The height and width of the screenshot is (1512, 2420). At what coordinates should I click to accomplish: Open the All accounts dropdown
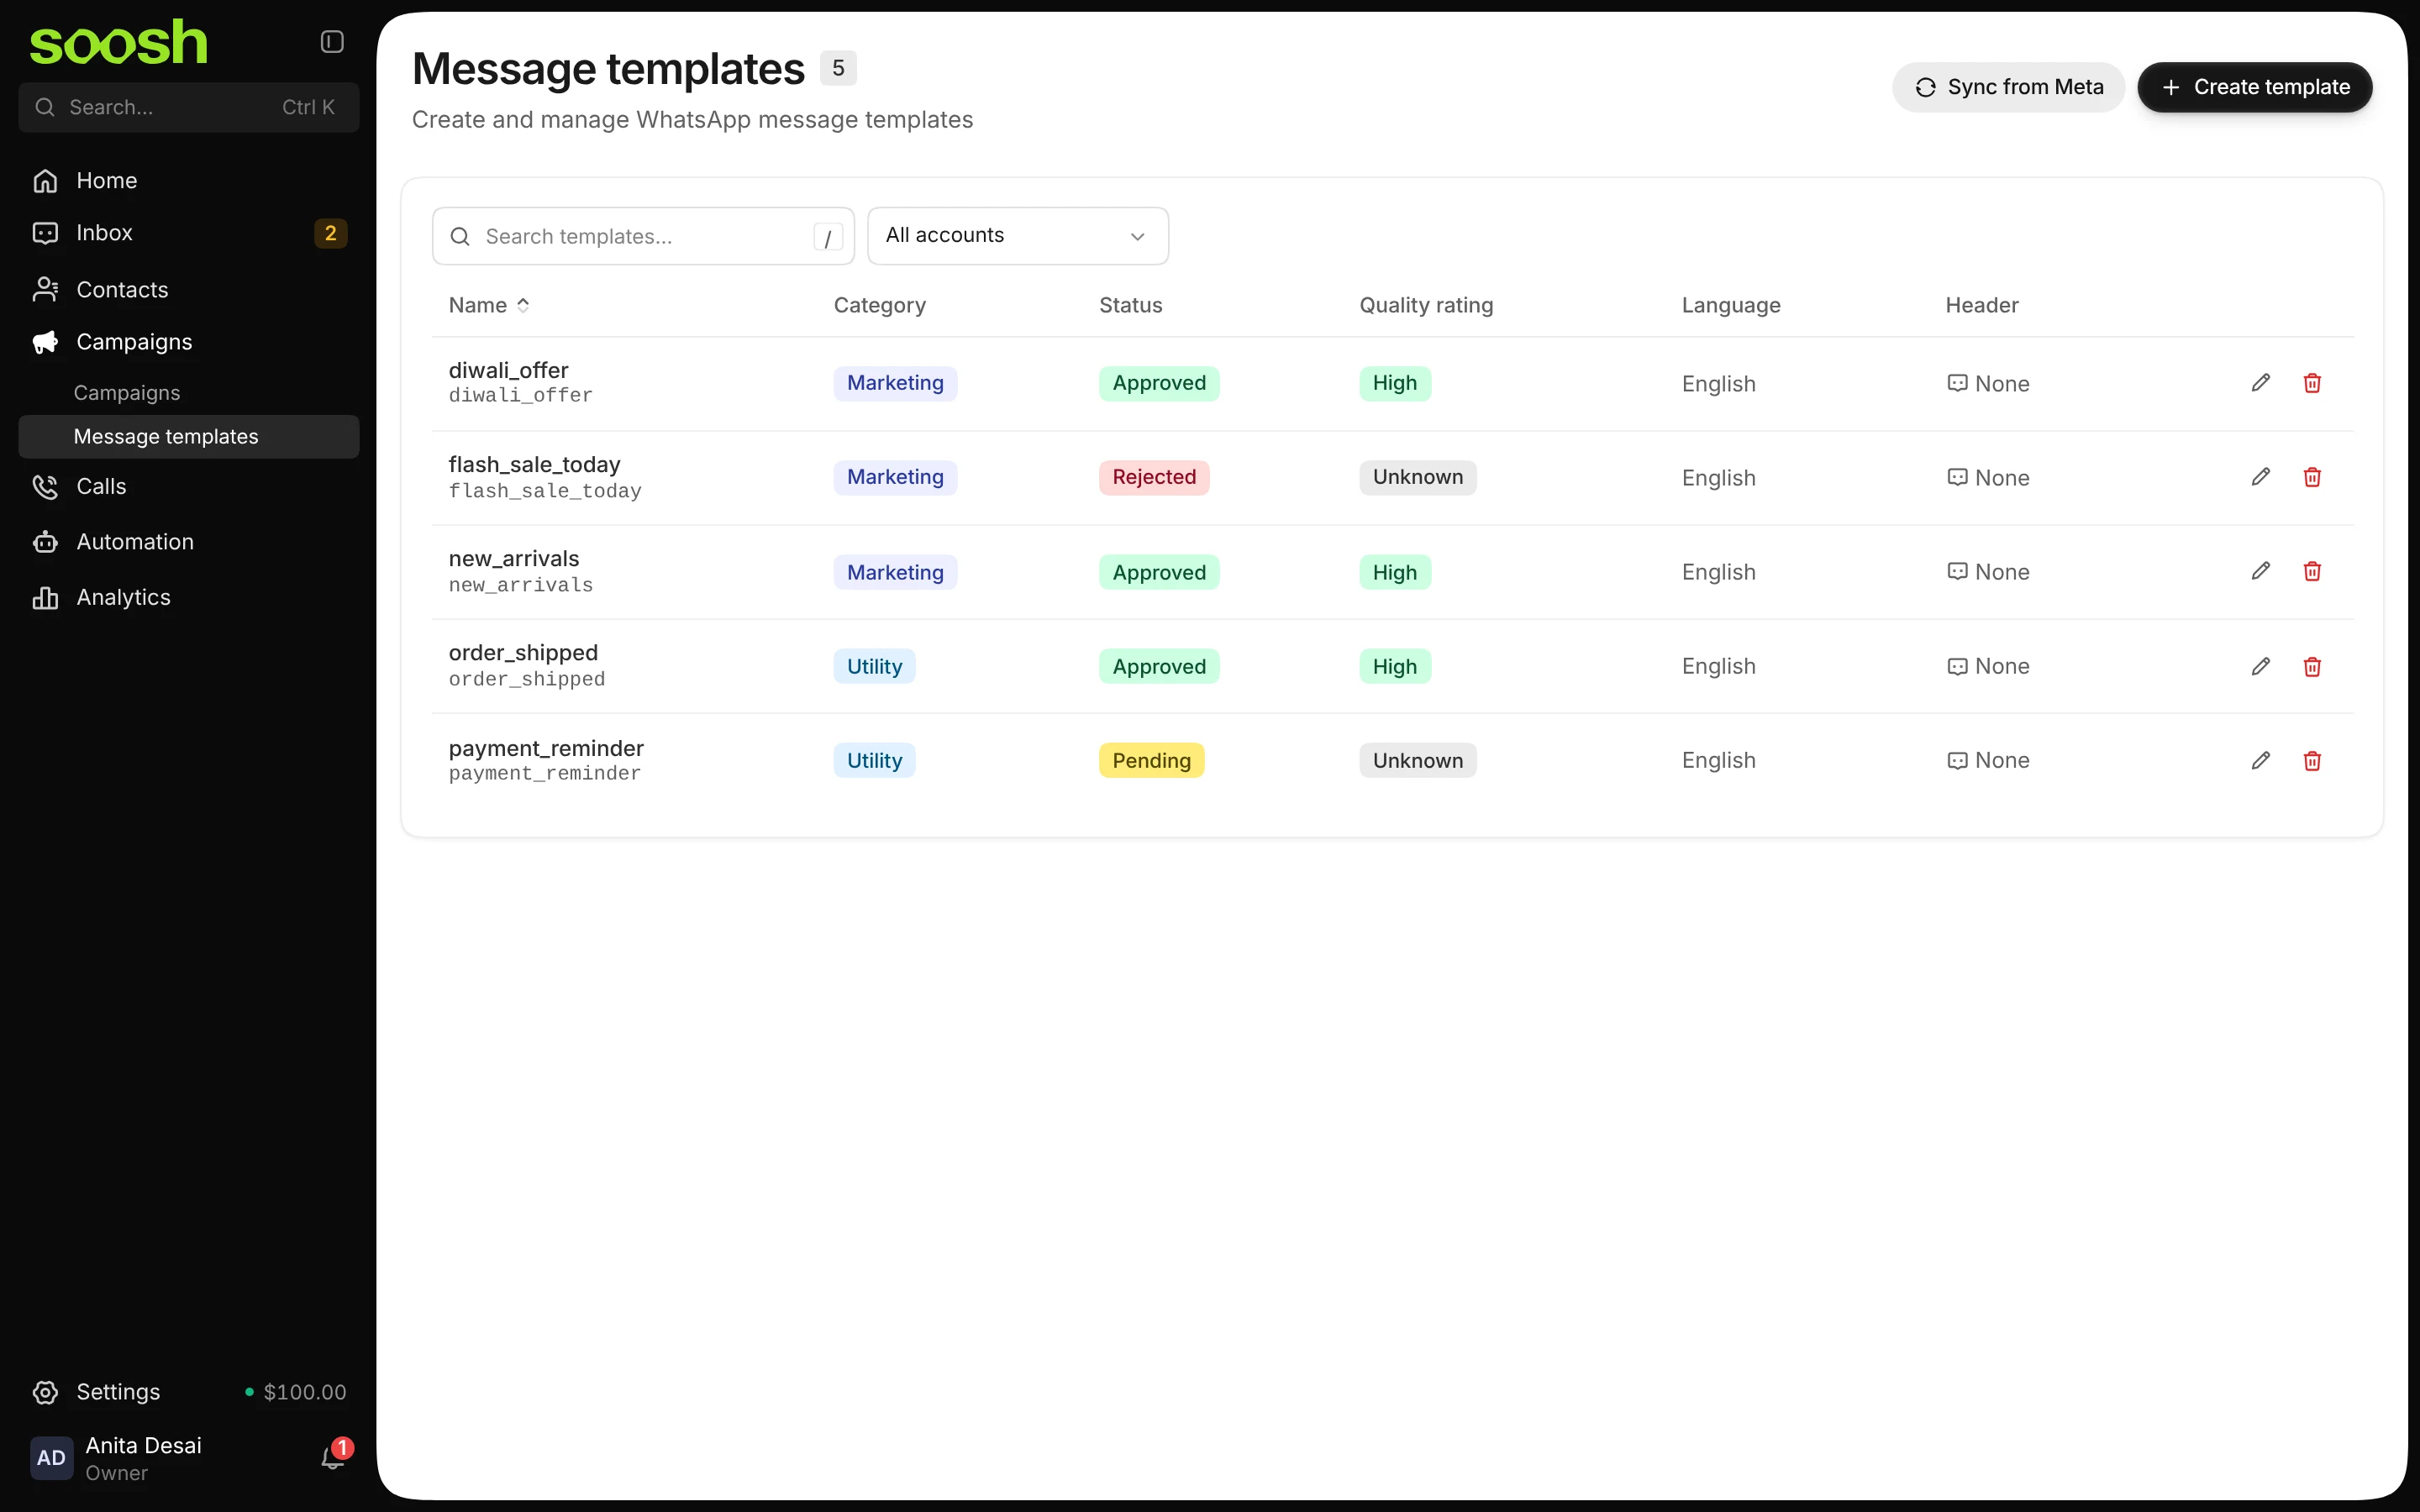[x=1017, y=236]
